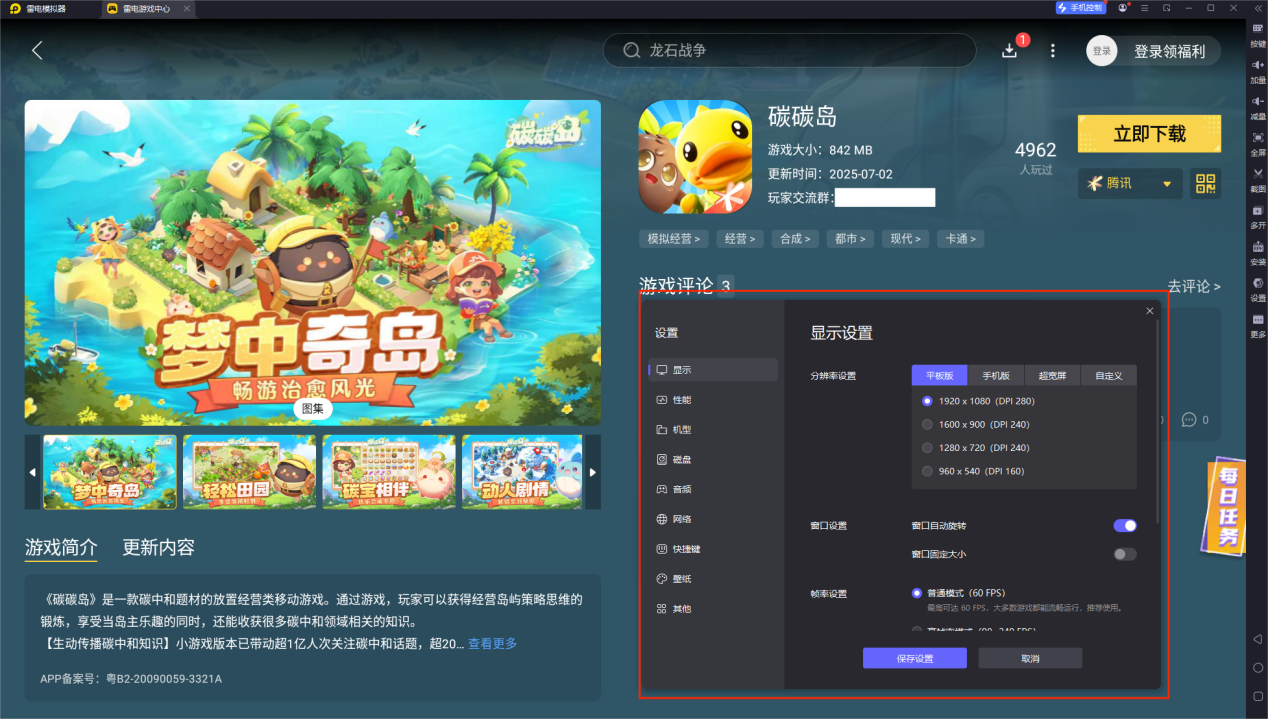This screenshot has width=1268, height=719.
Task: Click the search field showing 龙石战争
Action: coord(789,50)
